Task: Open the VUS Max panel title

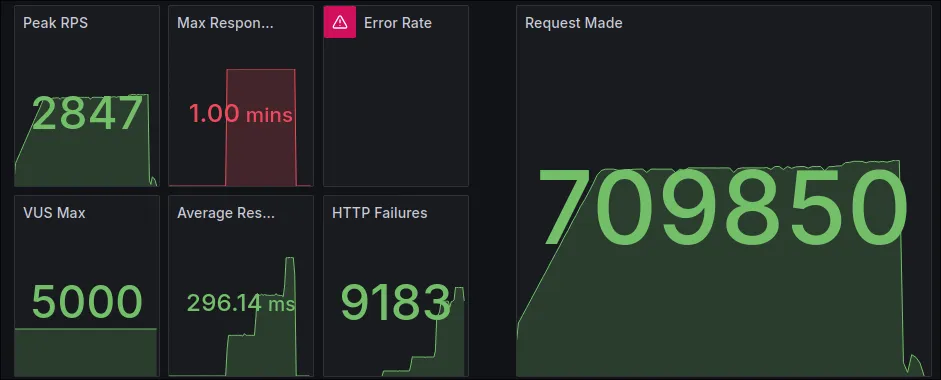Action: [x=54, y=213]
